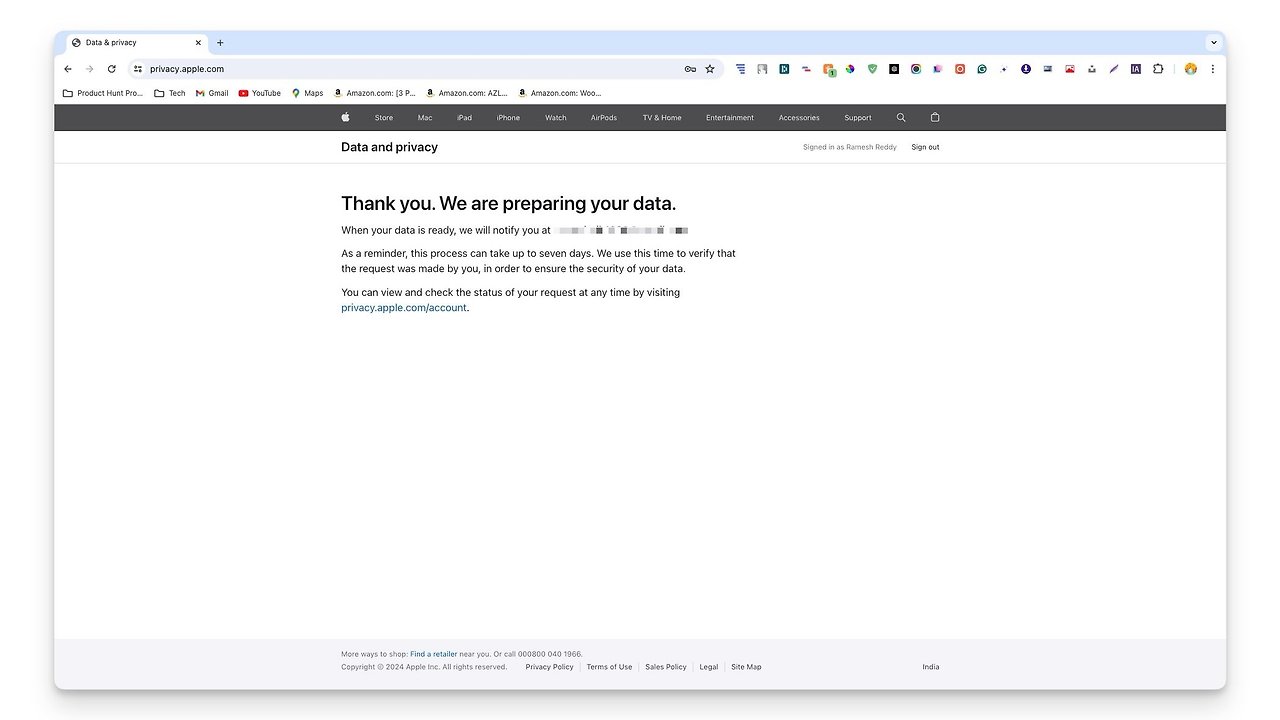Open the Maps bookmark

click(x=308, y=93)
